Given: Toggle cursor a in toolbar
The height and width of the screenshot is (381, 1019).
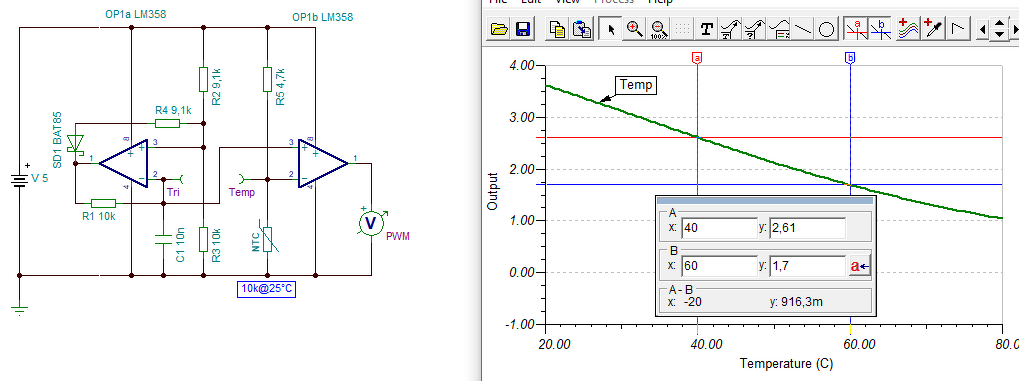Looking at the screenshot, I should (856, 29).
